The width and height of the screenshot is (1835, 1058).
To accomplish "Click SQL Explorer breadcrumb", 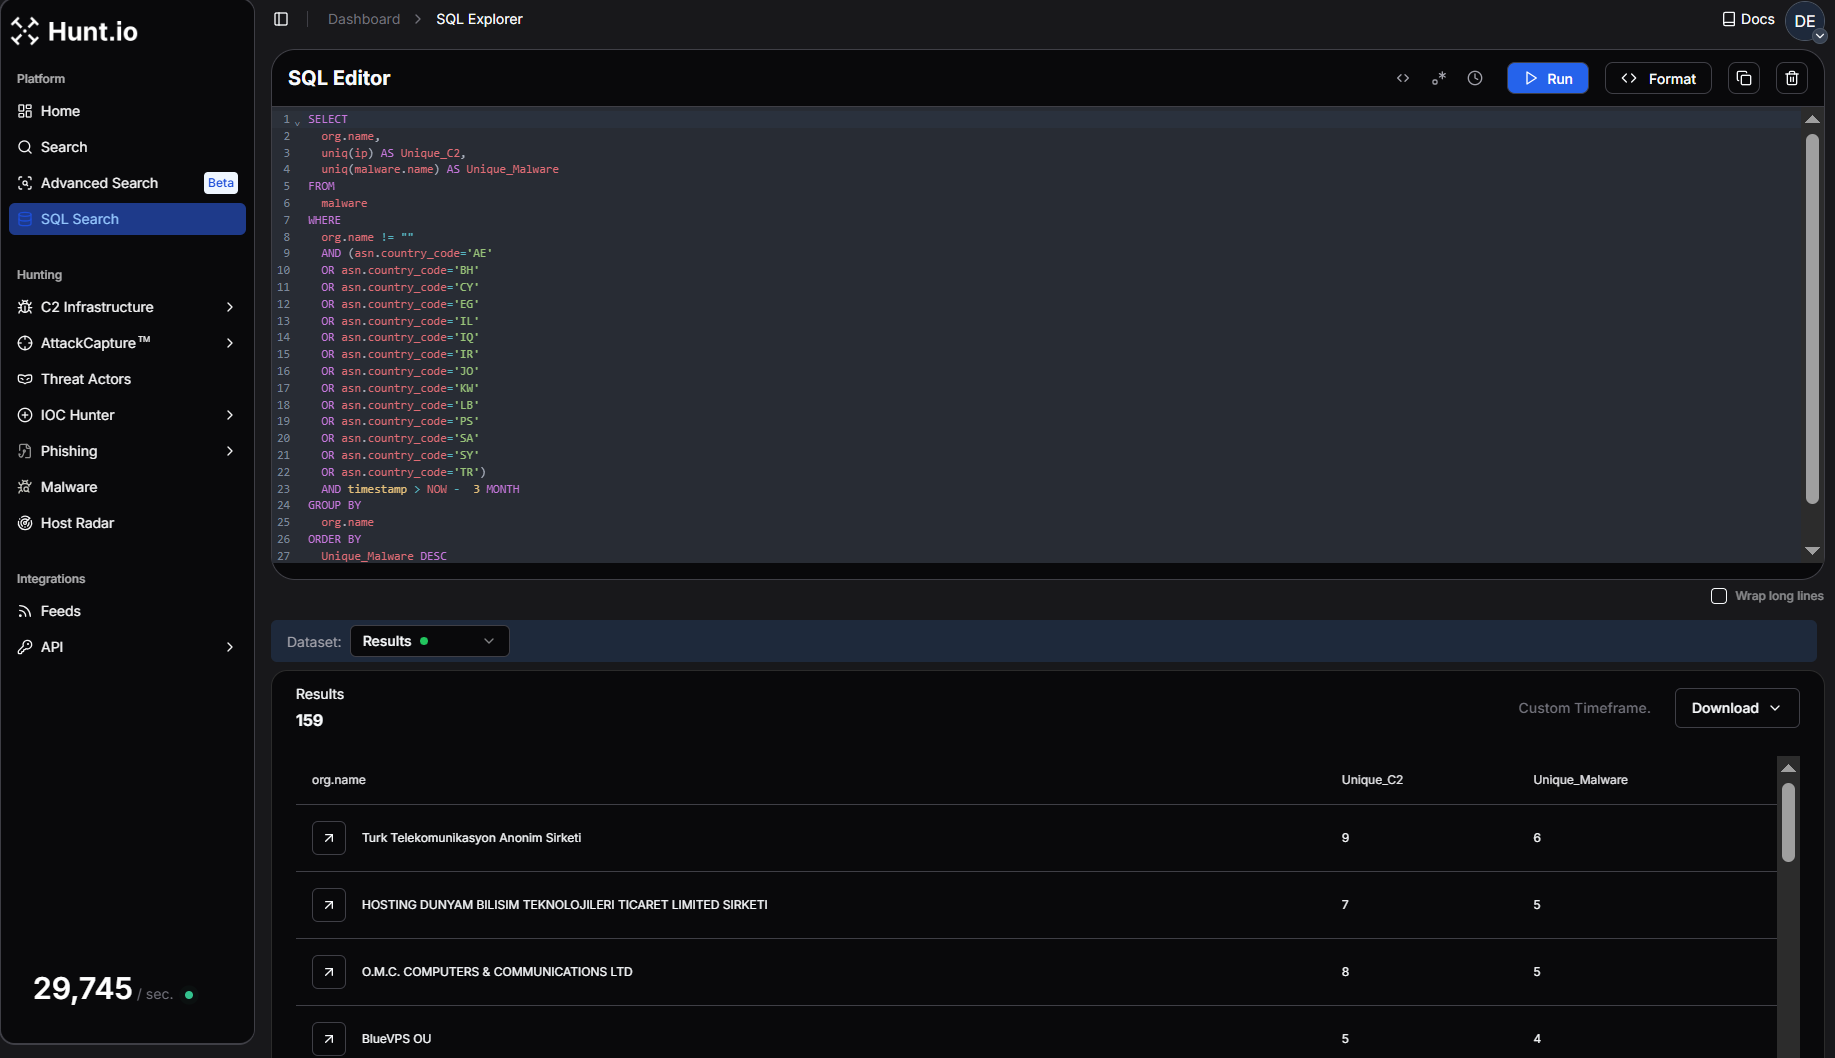I will click(479, 19).
